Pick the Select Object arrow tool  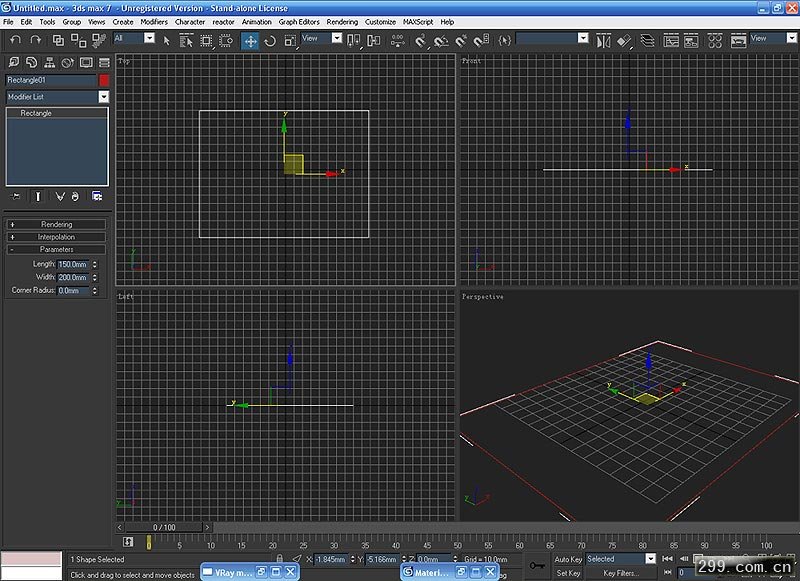pos(166,41)
